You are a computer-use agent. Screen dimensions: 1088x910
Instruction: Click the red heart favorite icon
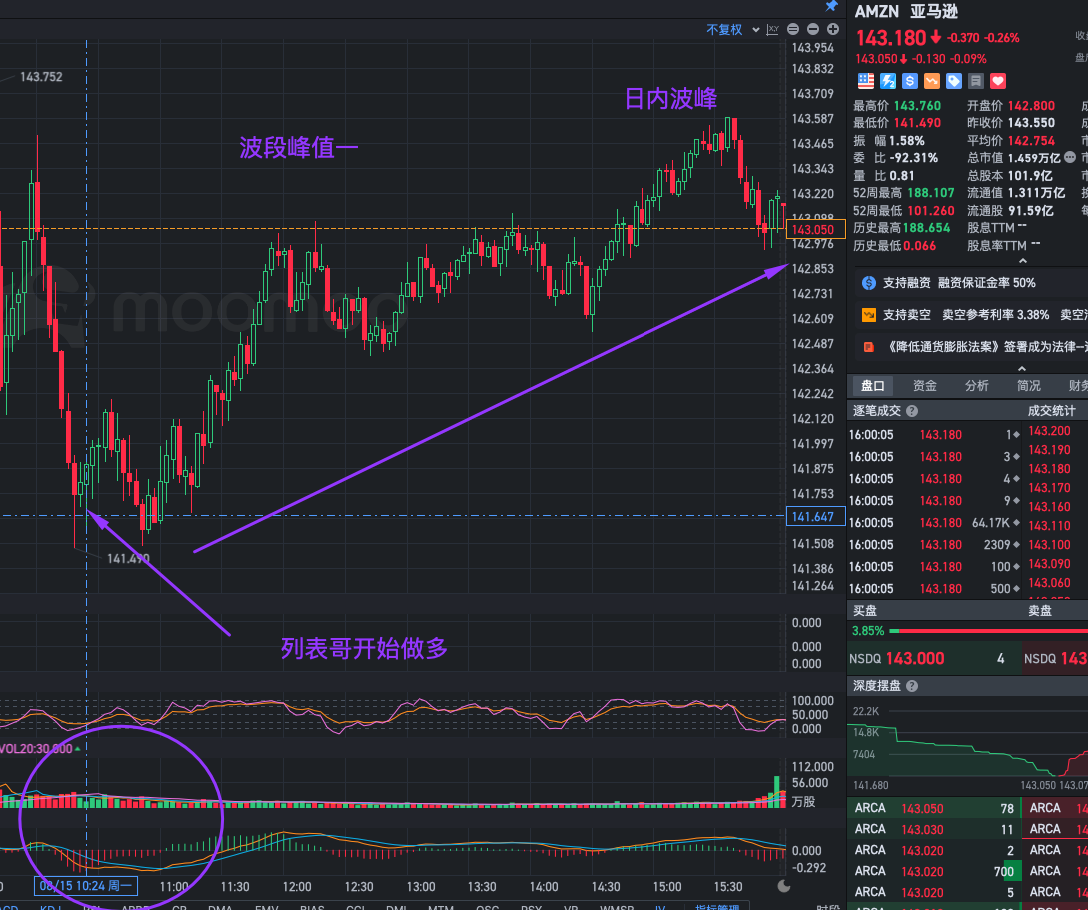(x=998, y=81)
